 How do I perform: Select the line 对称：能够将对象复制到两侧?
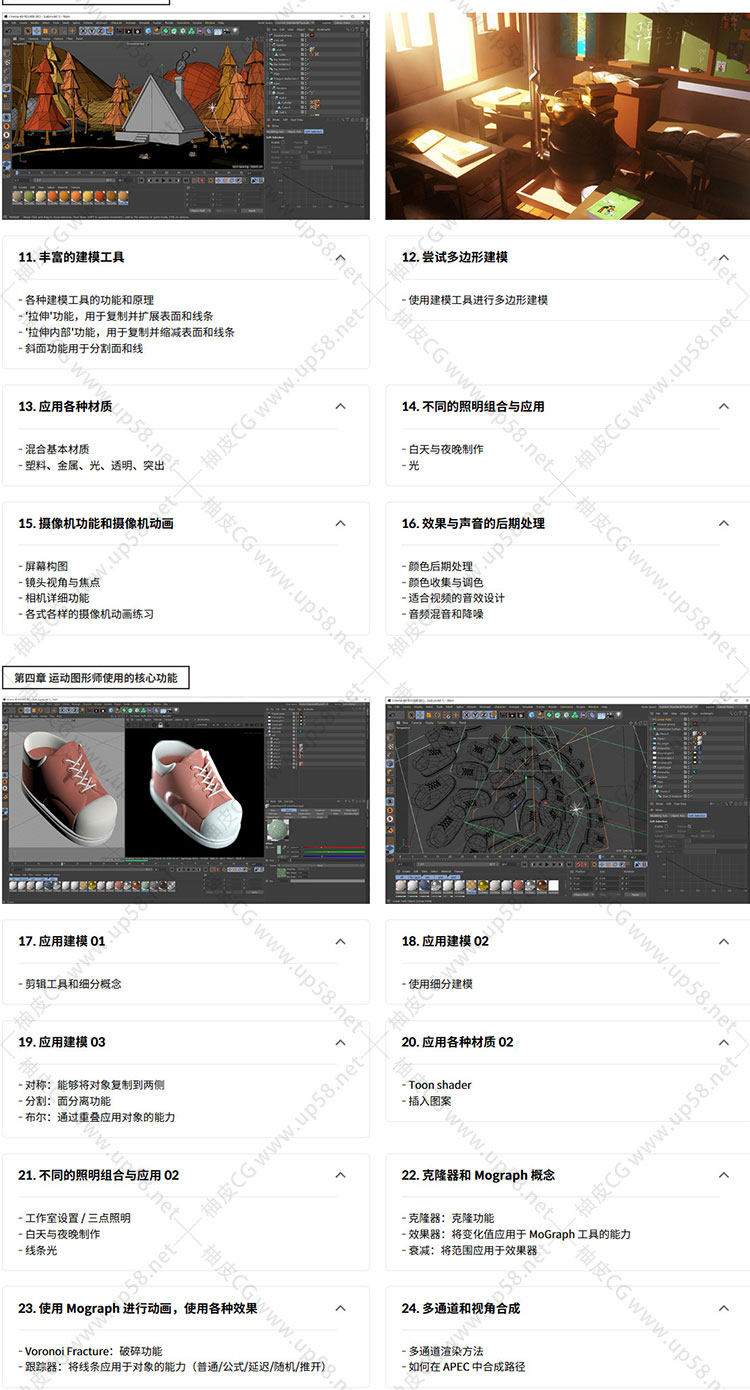click(92, 1085)
